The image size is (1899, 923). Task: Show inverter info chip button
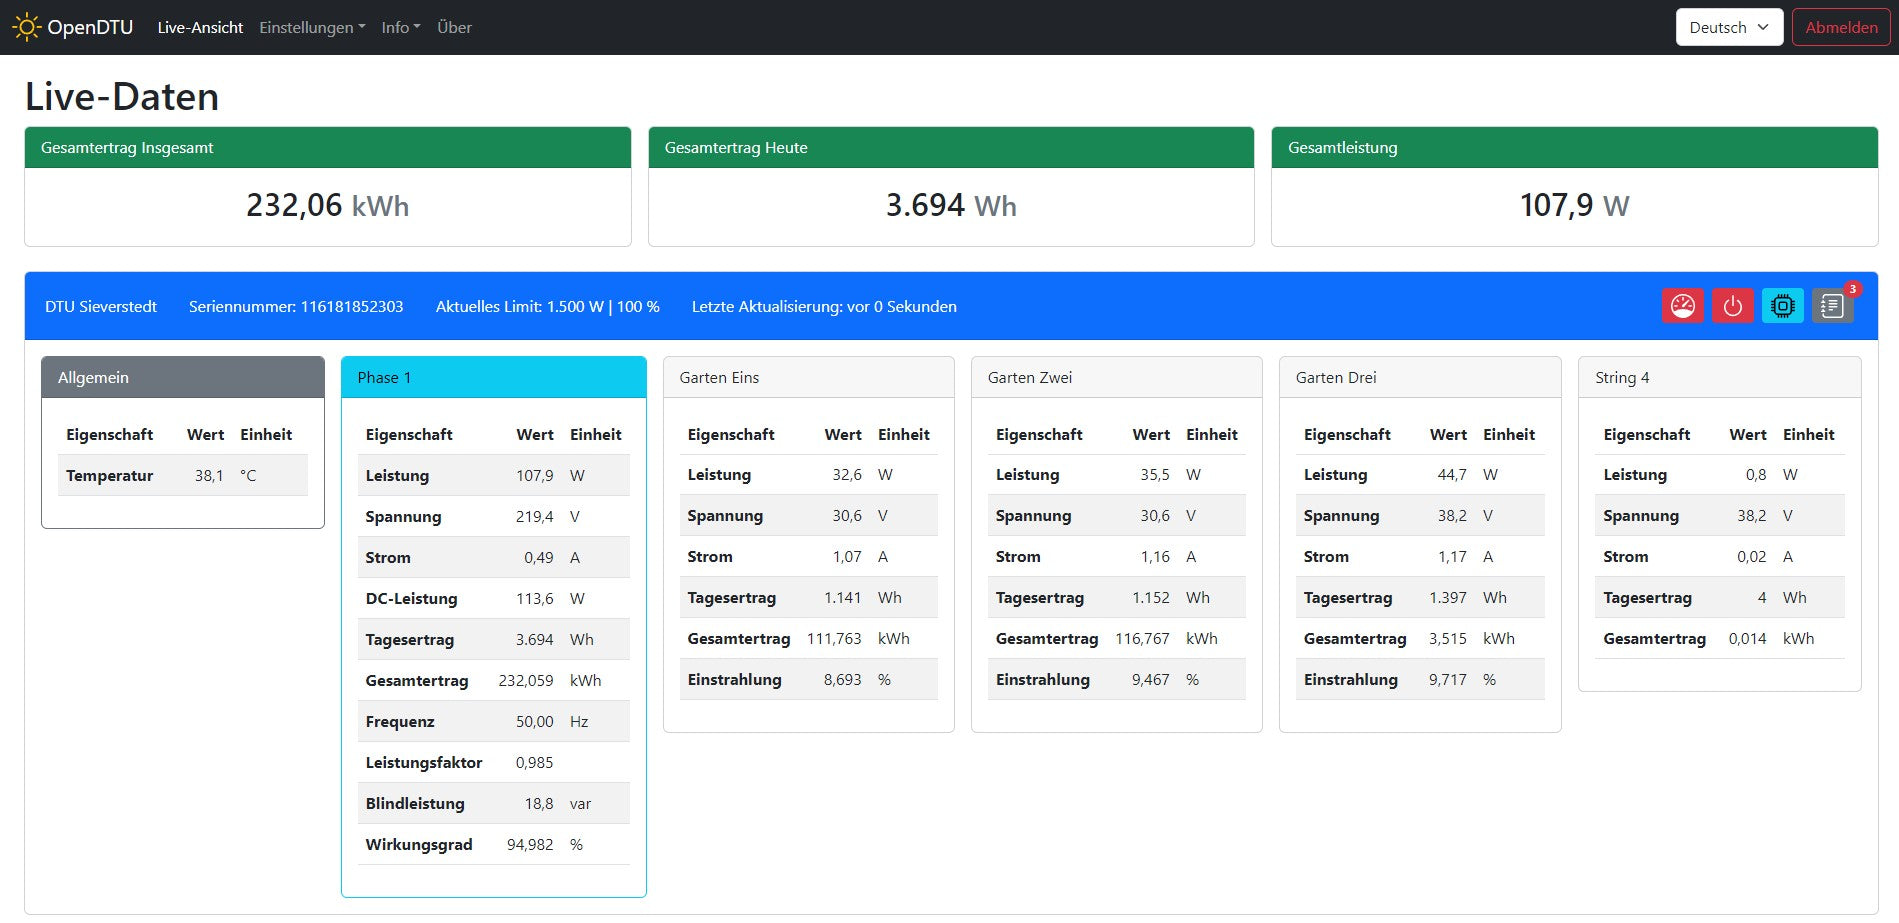click(x=1783, y=306)
